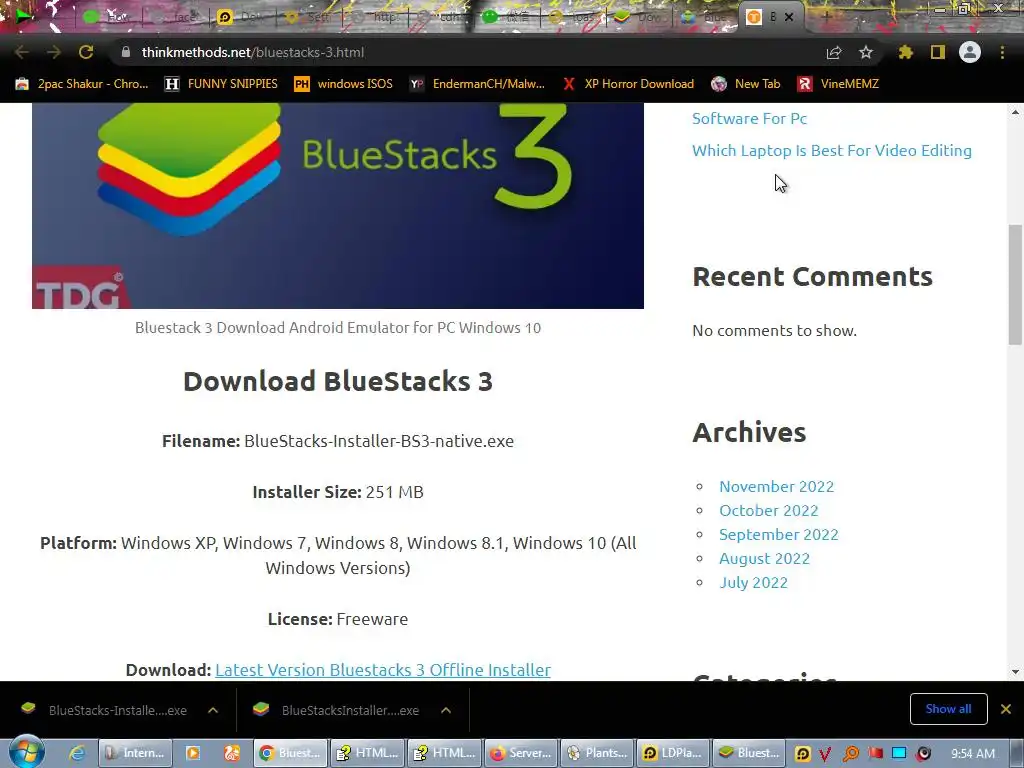
Task: Click the forward navigation arrow
Action: pyautogui.click(x=54, y=52)
